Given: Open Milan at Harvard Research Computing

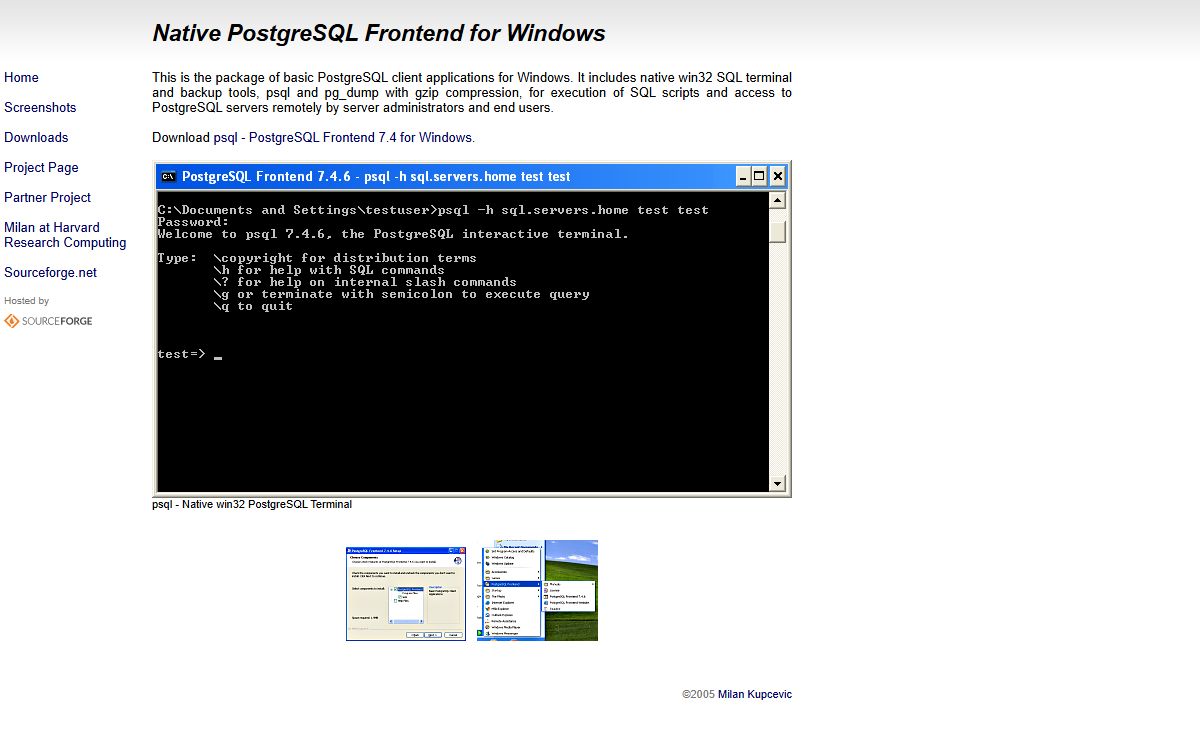Looking at the screenshot, I should point(65,235).
